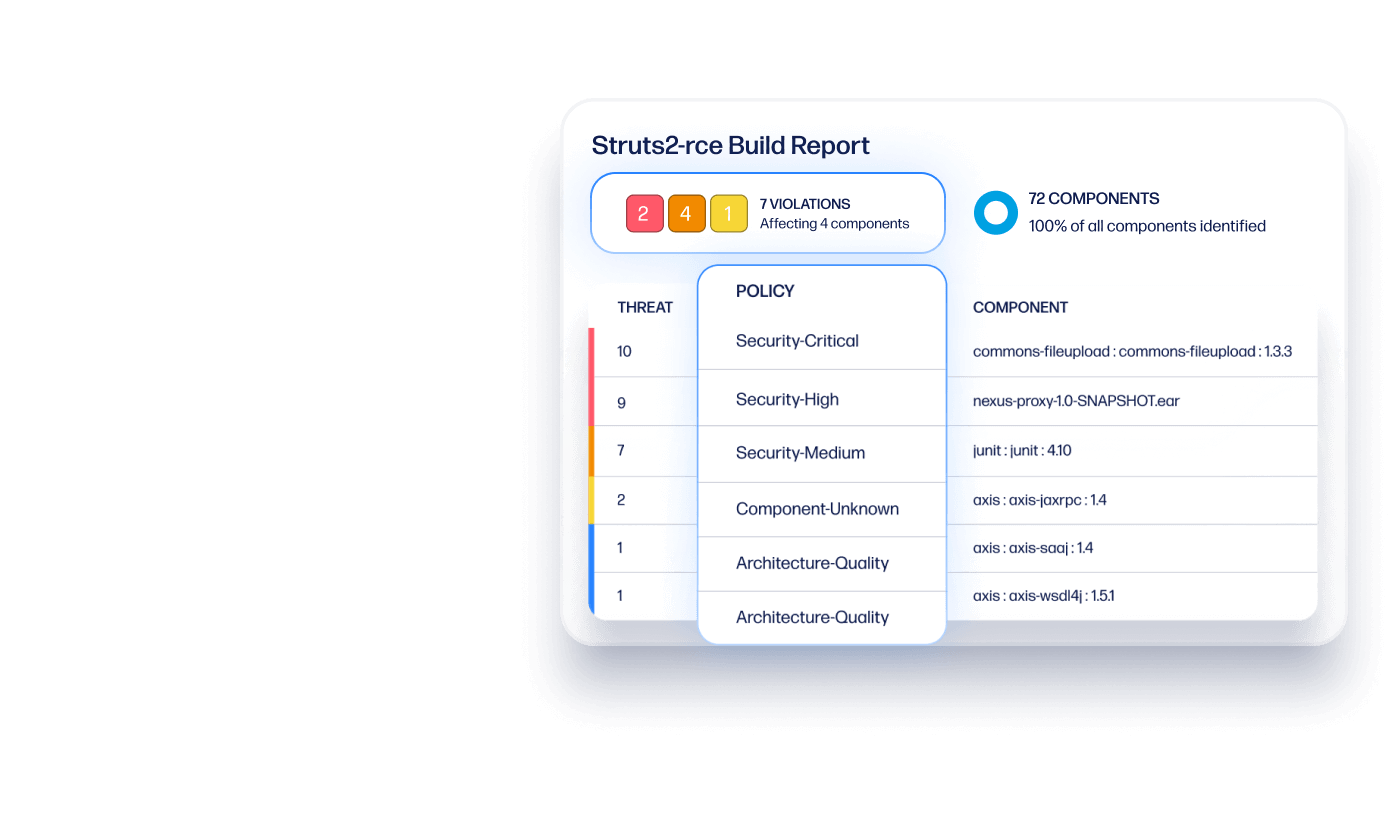Select the Security-Critical policy entry
Viewport: 1396px width, 816px height.
[797, 341]
